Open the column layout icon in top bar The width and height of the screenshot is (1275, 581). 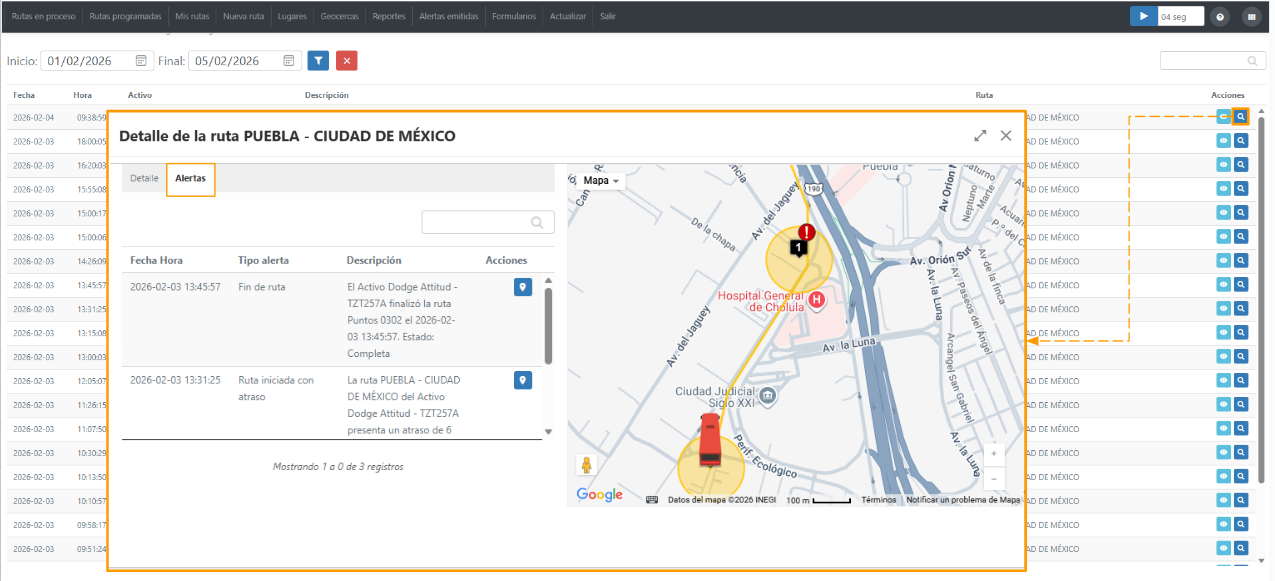[x=1250, y=16]
